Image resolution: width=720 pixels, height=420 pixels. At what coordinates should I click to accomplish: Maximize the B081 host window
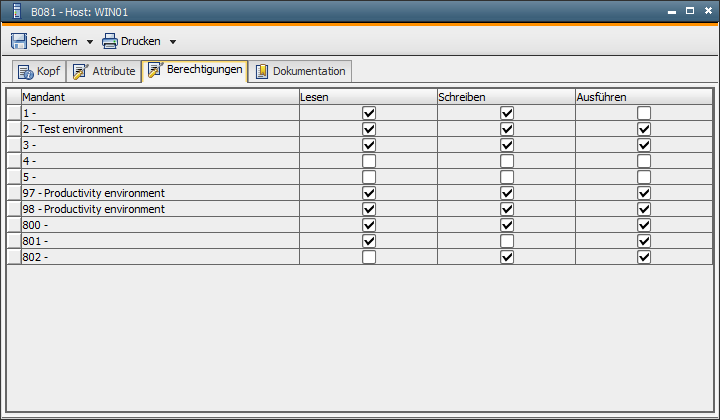(x=690, y=11)
